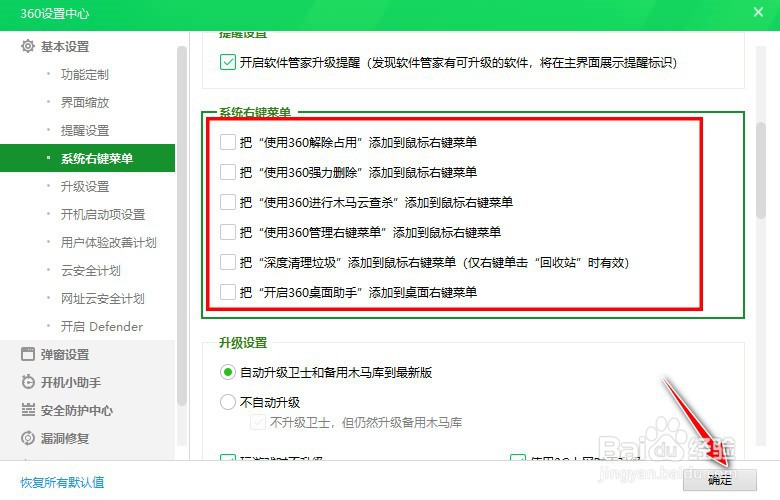This screenshot has width=780, height=500.
Task: Click the main panel scrollbar thumb
Action: click(x=761, y=170)
